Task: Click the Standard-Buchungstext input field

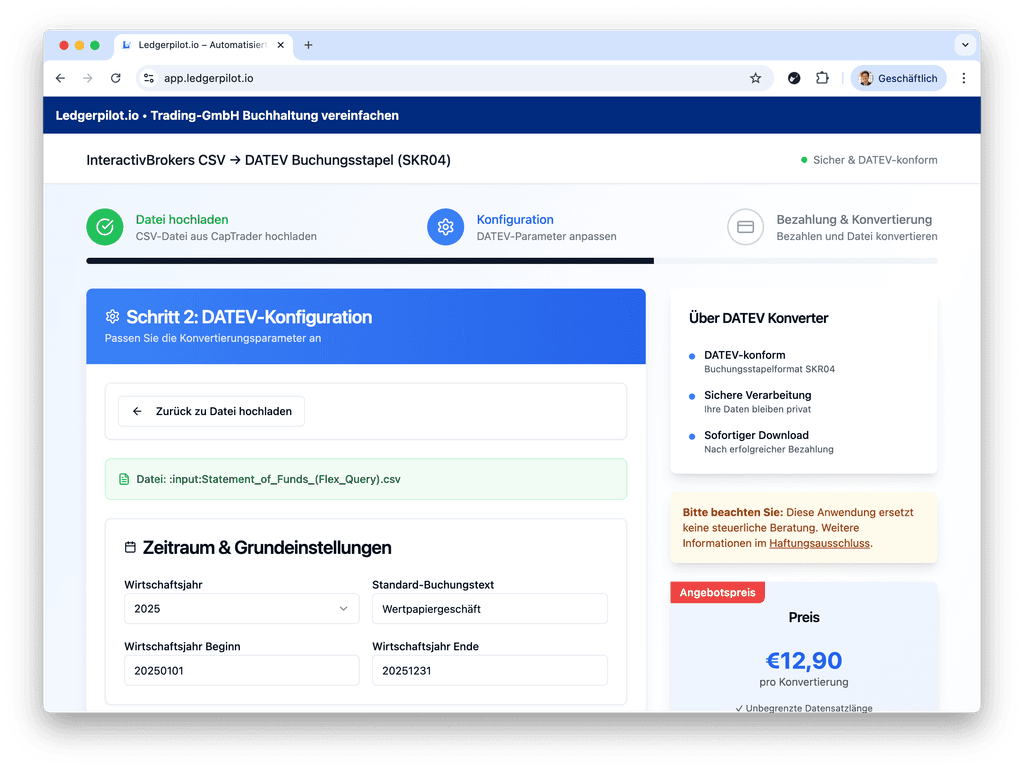Action: coord(489,608)
